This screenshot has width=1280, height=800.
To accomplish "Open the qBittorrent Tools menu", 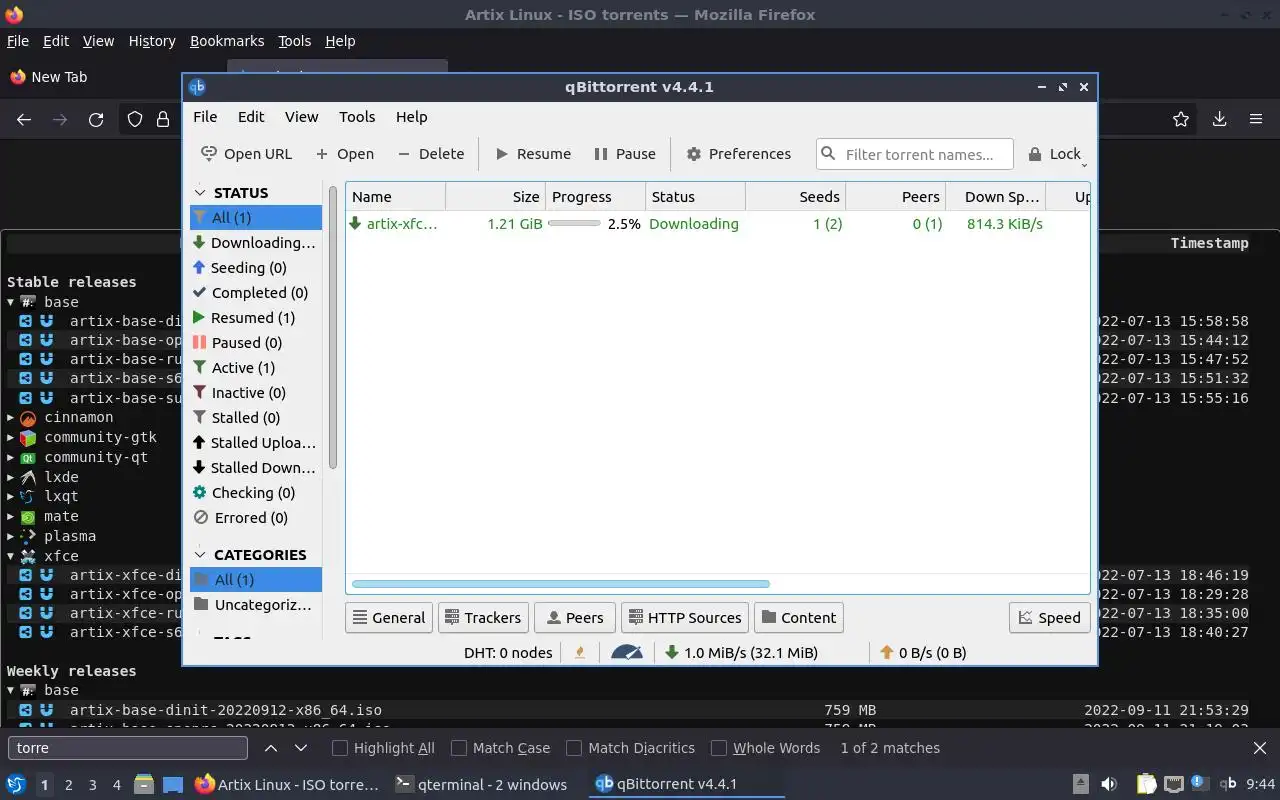I will pyautogui.click(x=357, y=117).
